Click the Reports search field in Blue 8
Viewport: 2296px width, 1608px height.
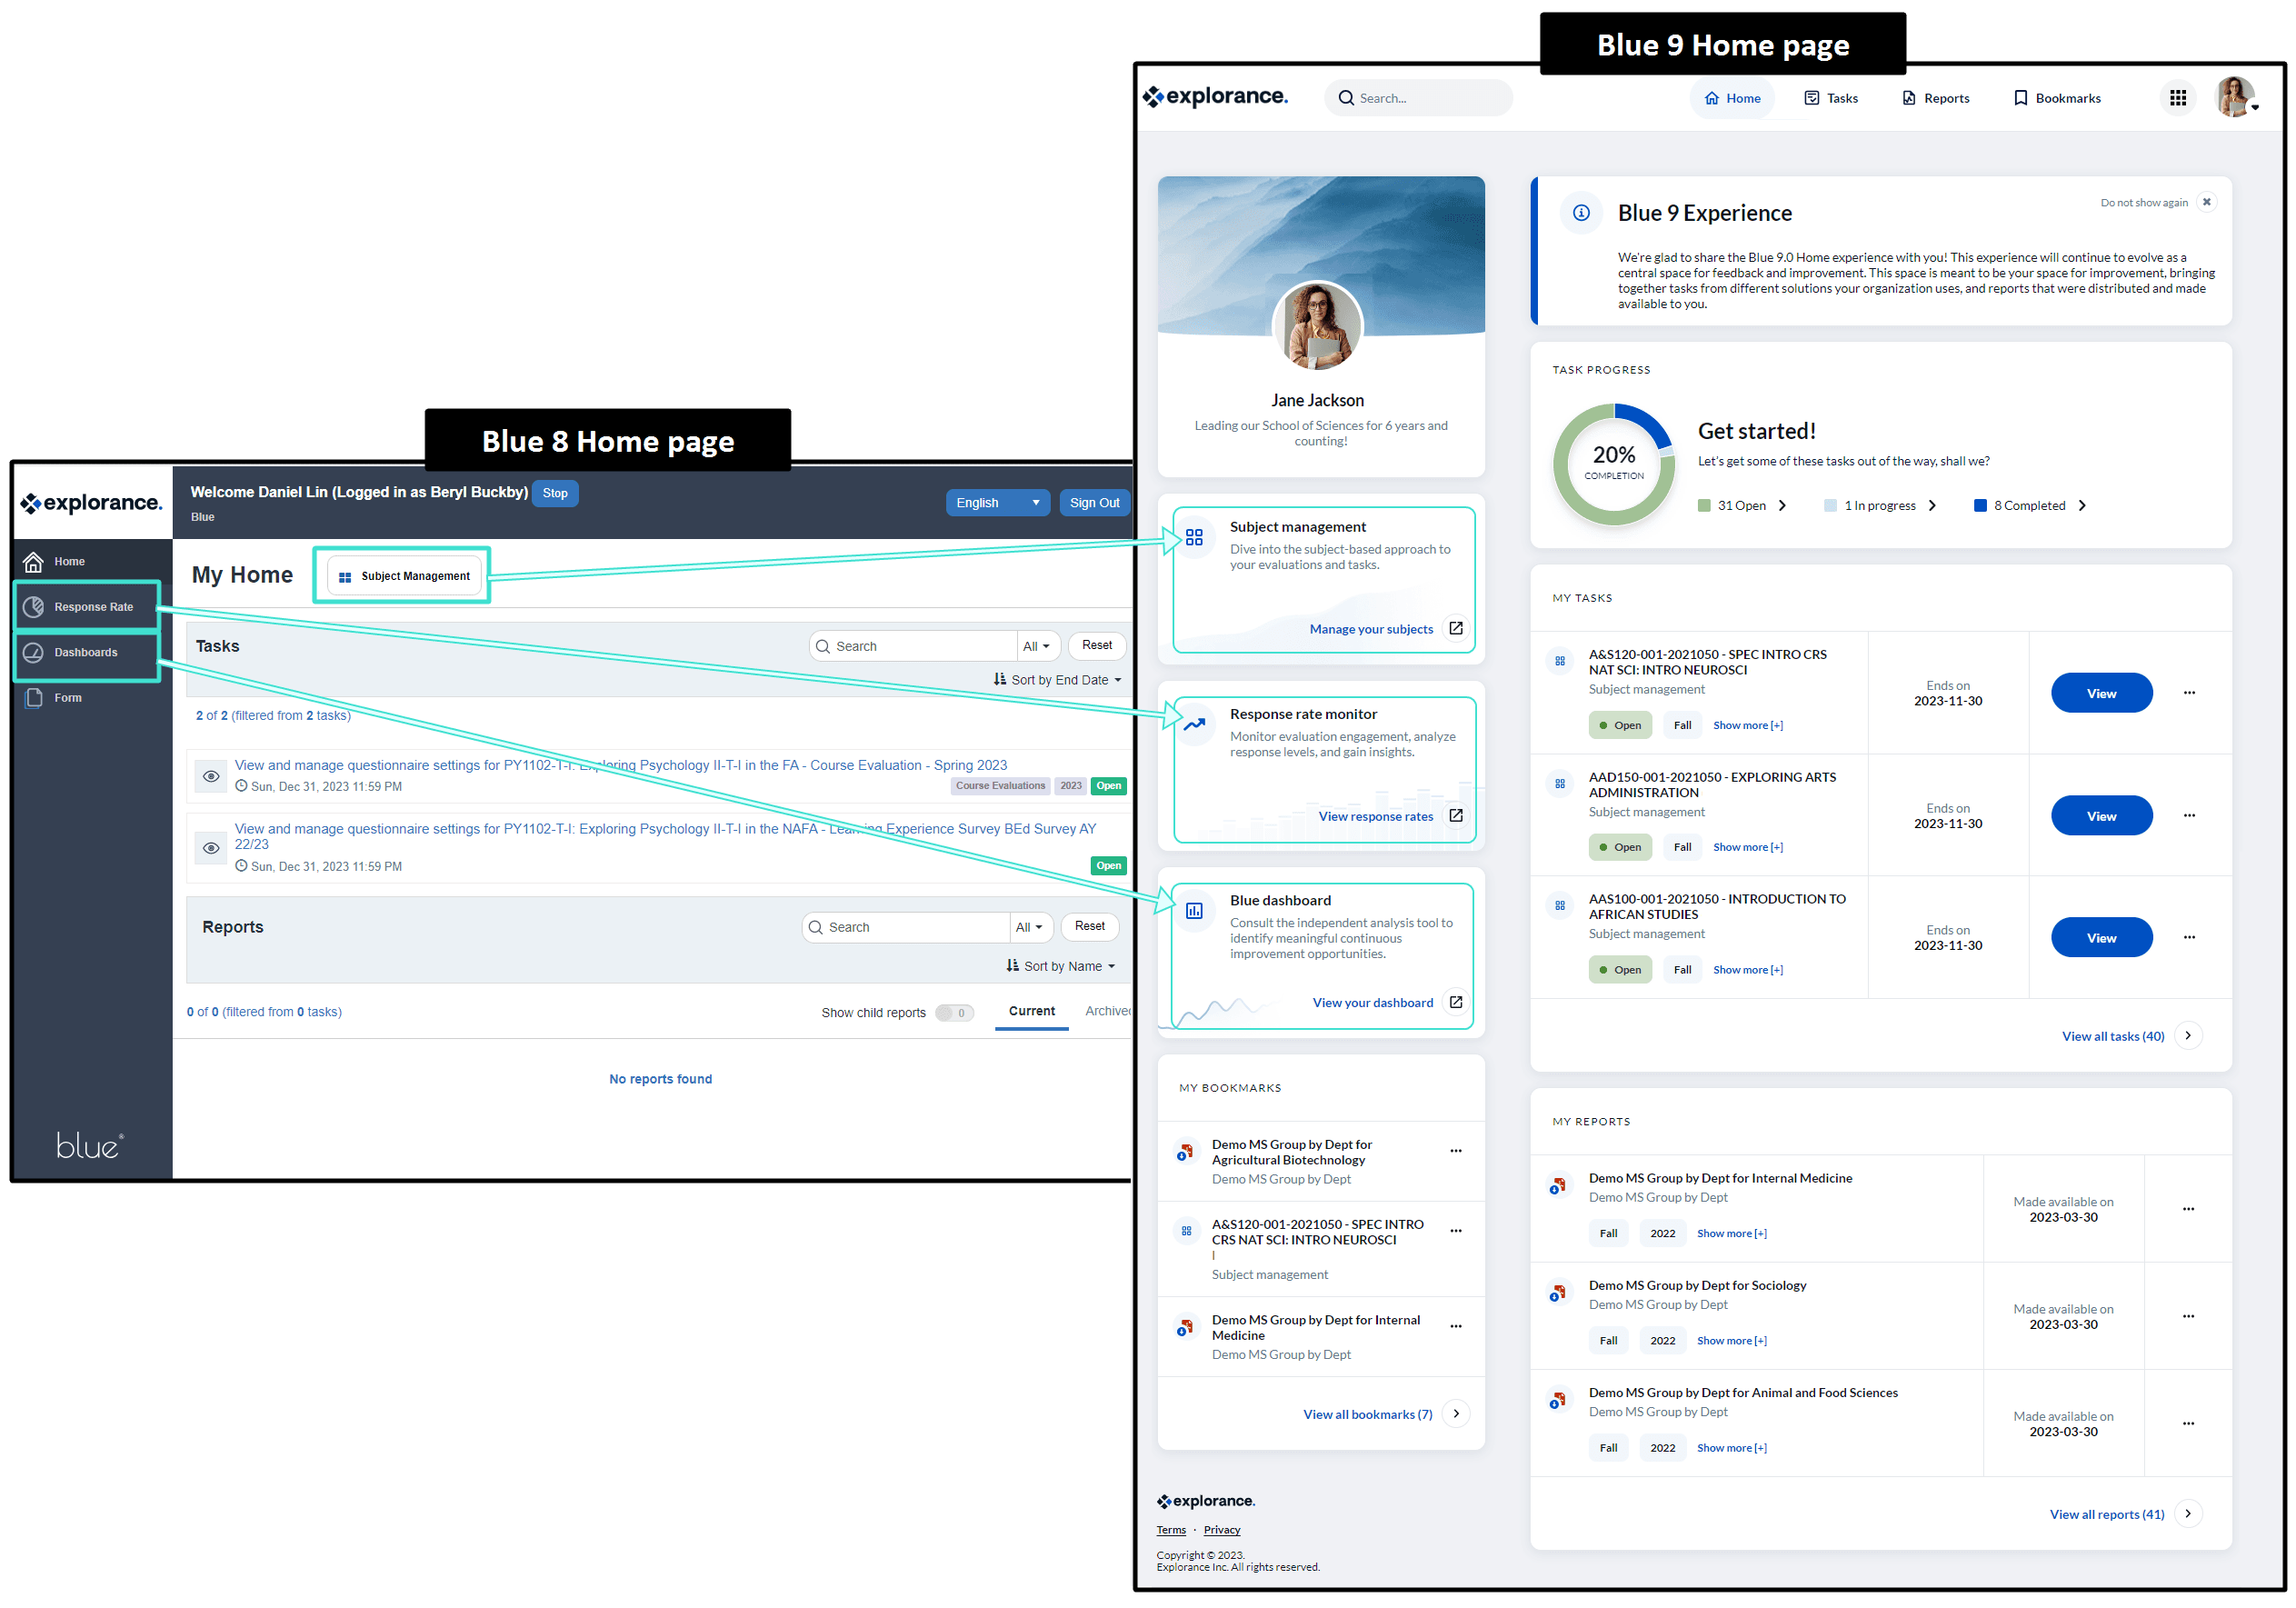[906, 927]
